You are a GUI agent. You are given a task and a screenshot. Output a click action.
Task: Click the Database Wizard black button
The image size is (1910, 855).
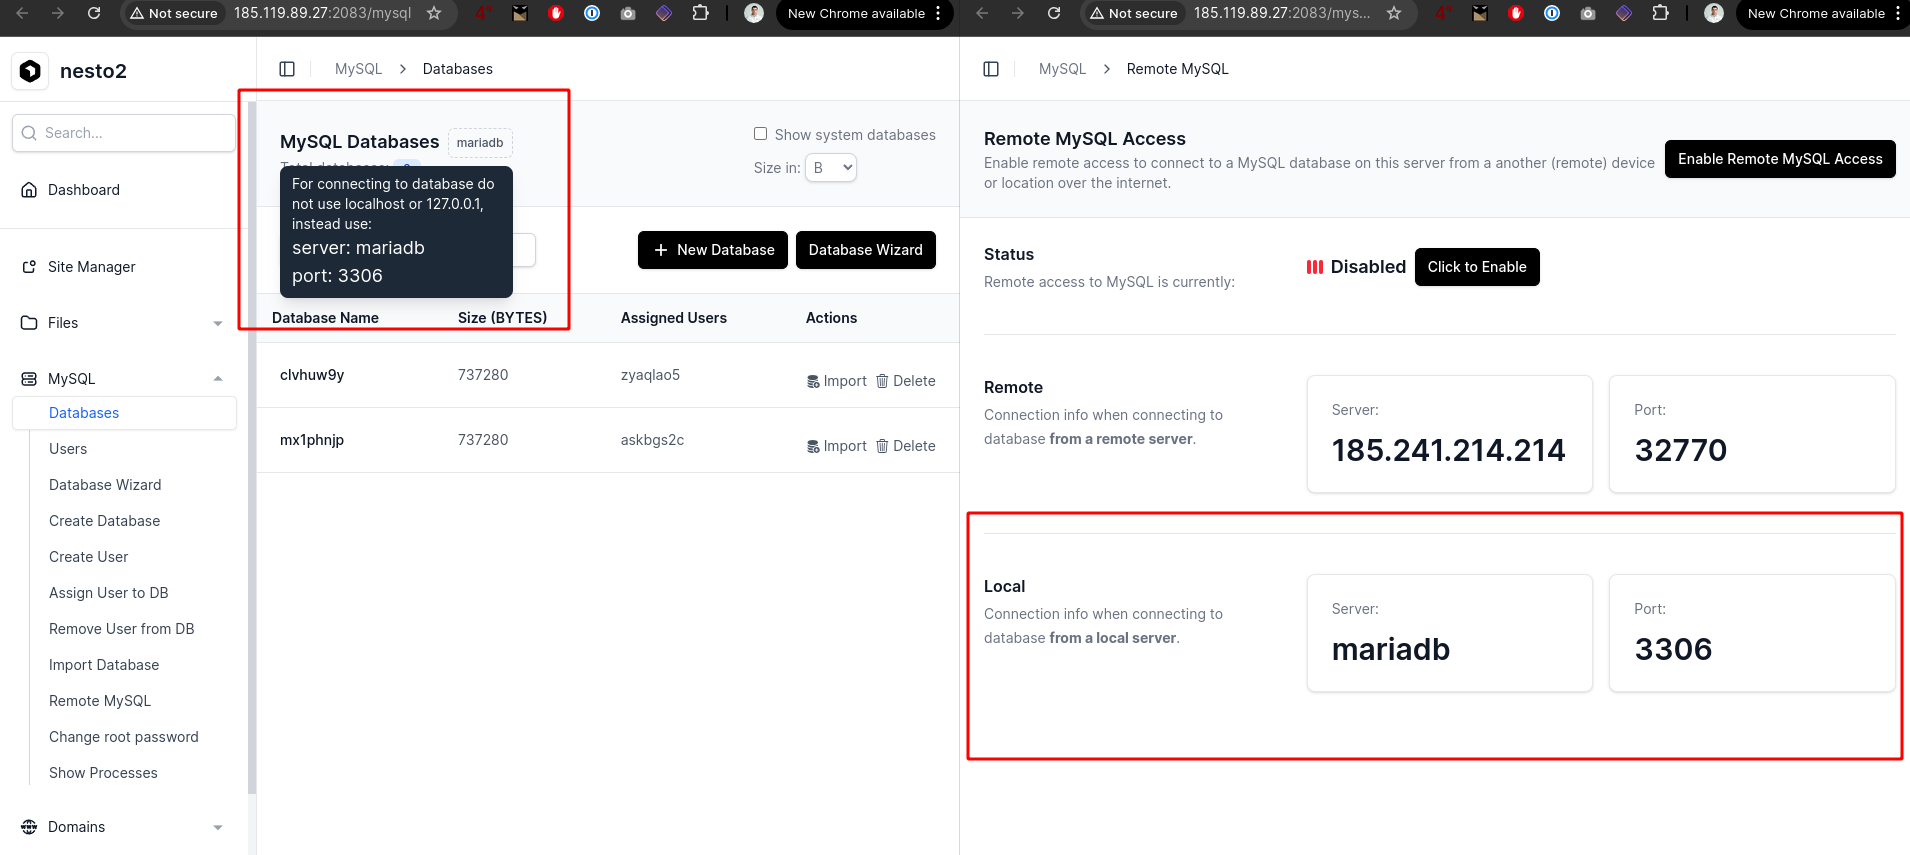coord(866,250)
